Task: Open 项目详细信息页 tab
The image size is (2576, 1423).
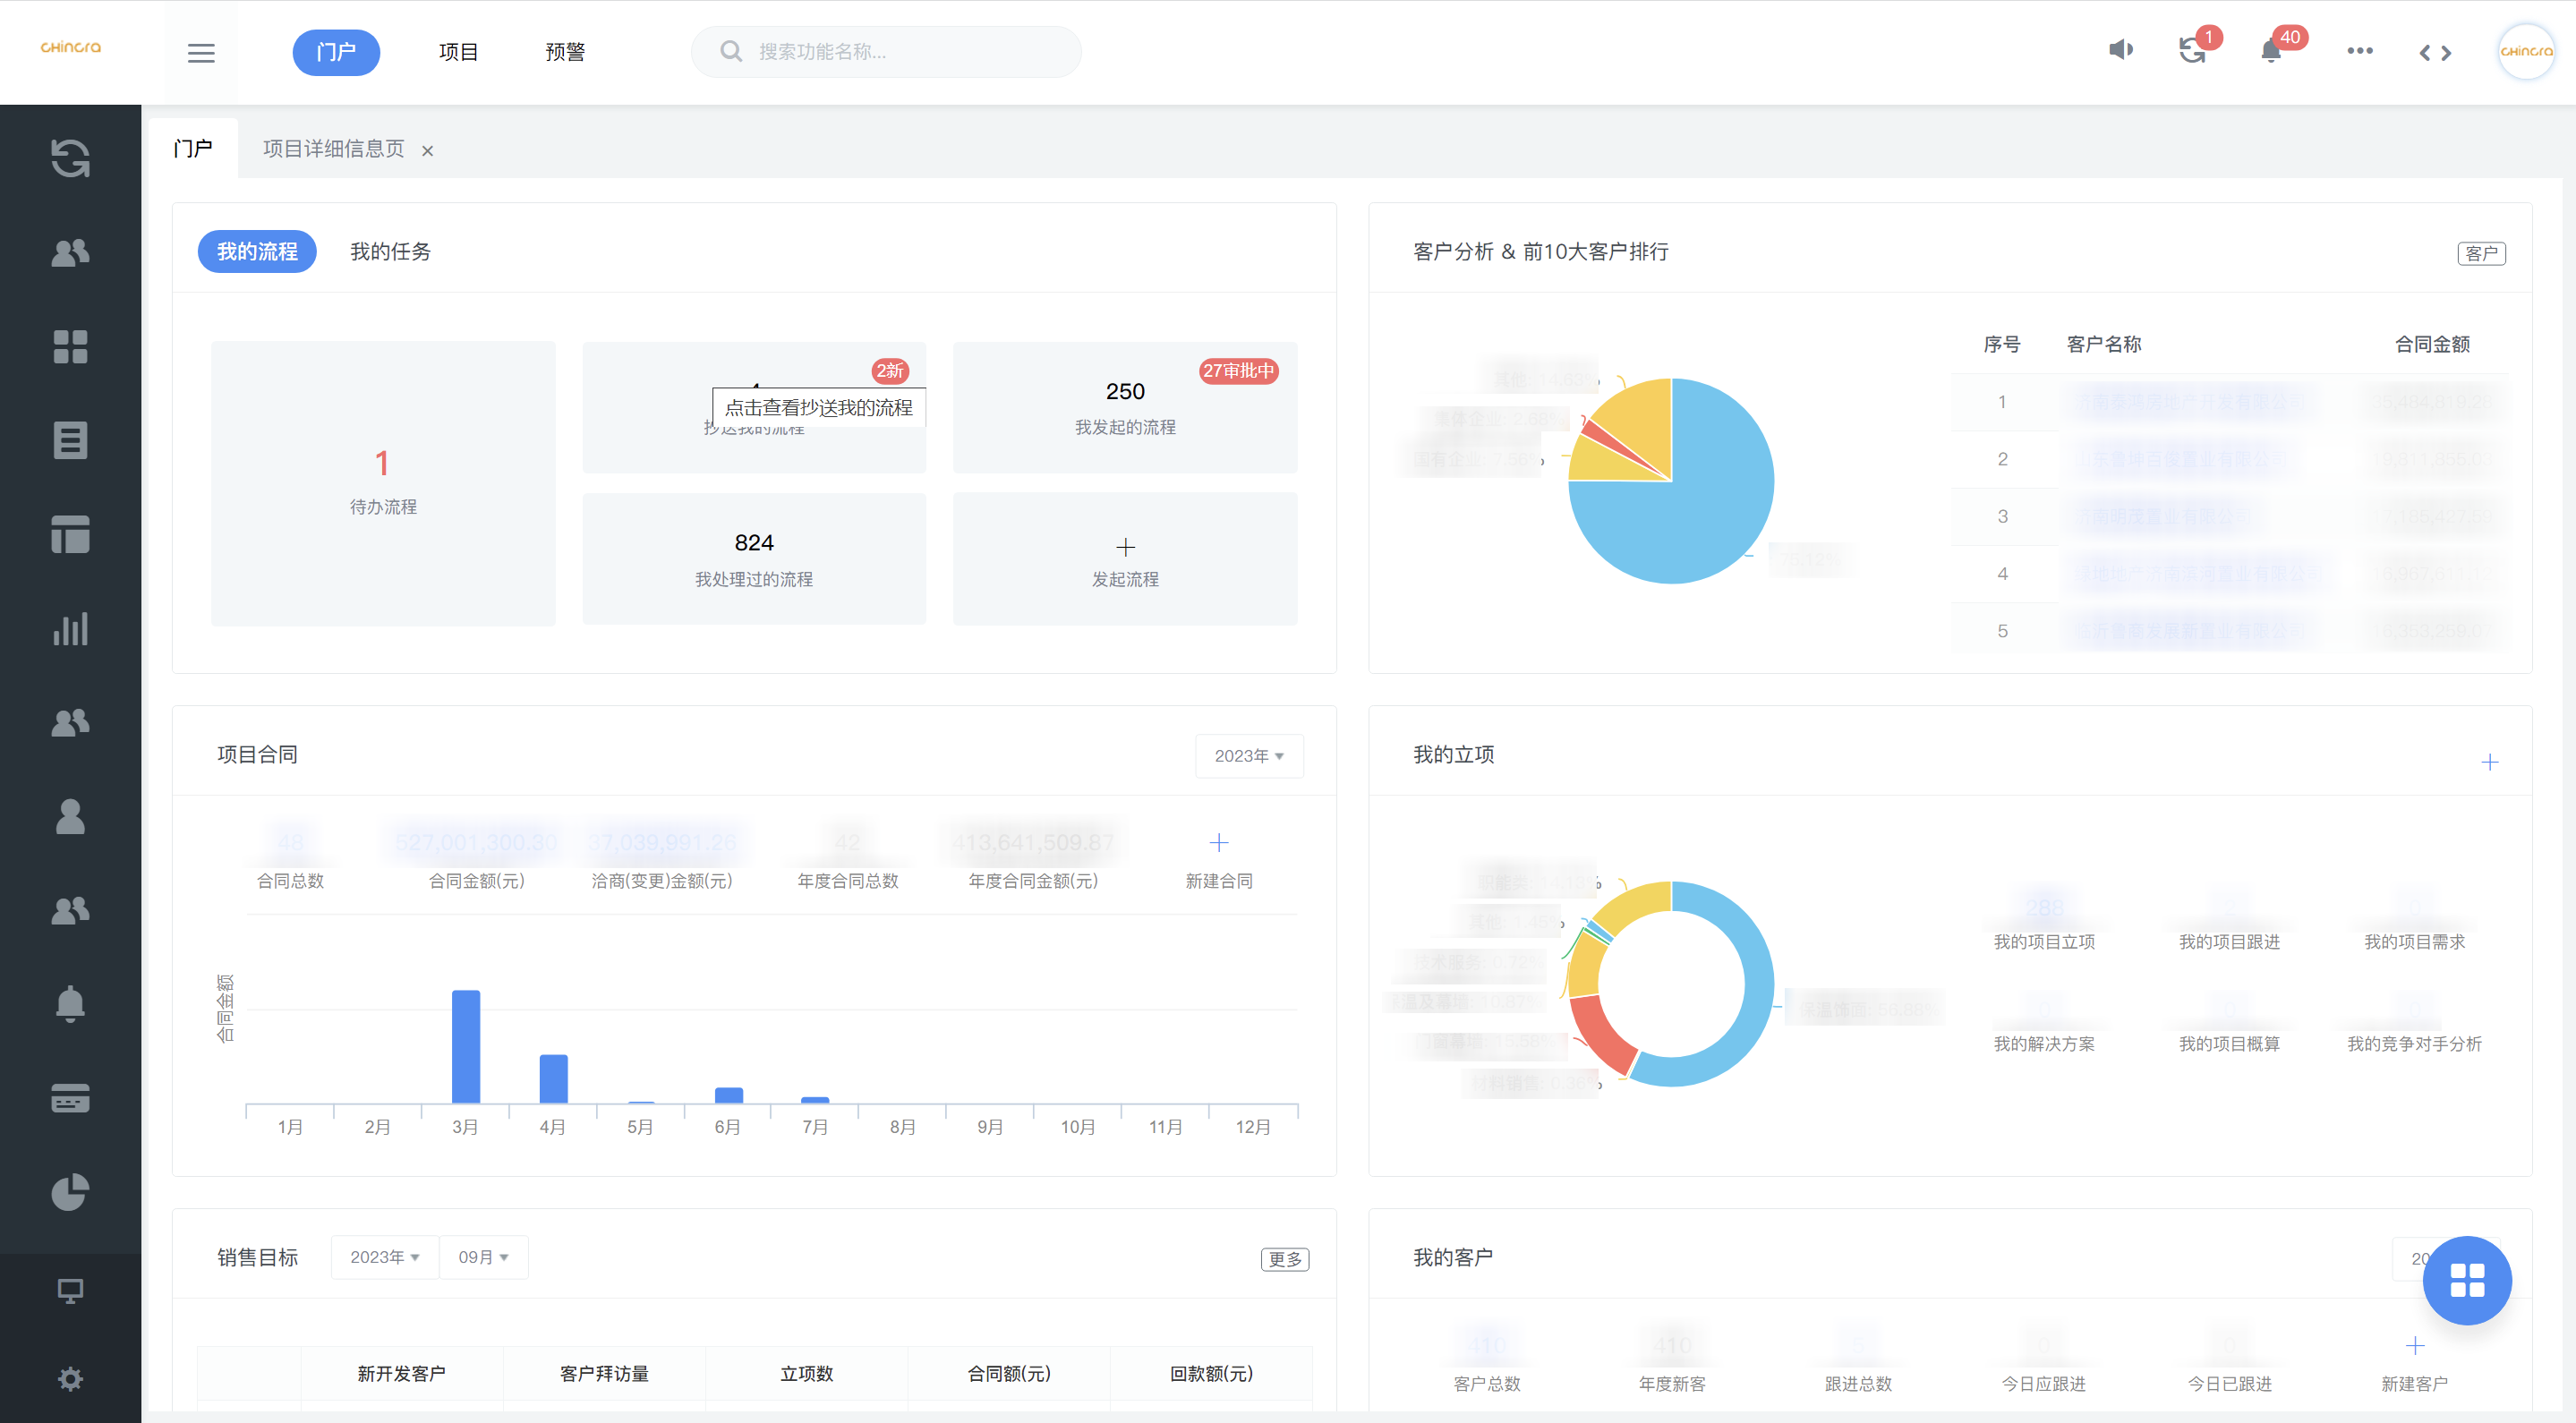Action: tap(333, 149)
